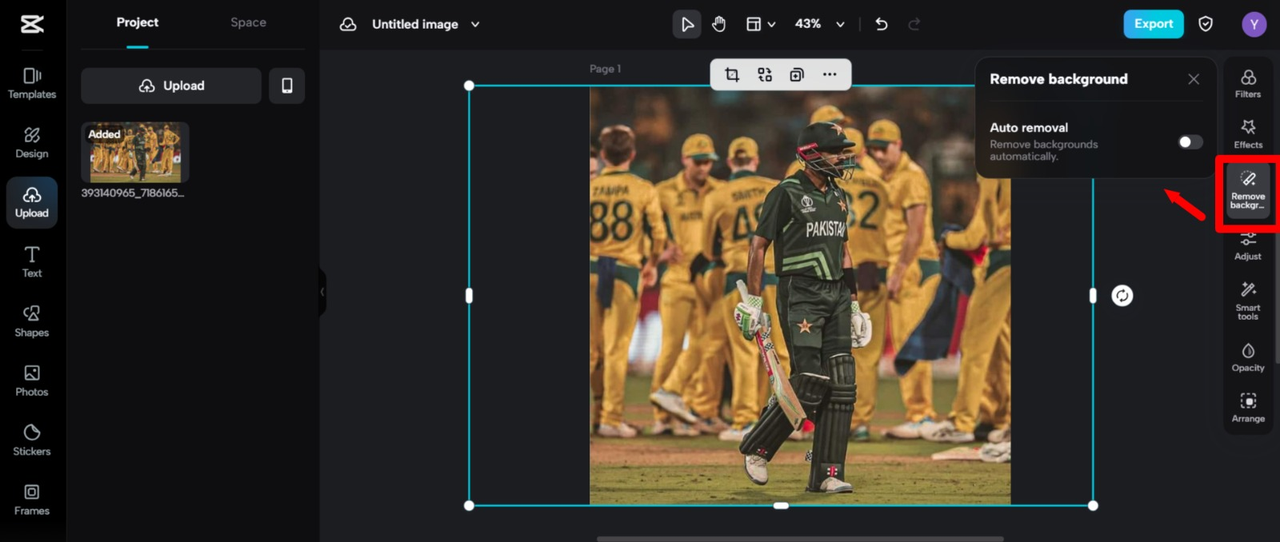The height and width of the screenshot is (542, 1280).
Task: Open the canvas layout resize menu
Action: [761, 24]
